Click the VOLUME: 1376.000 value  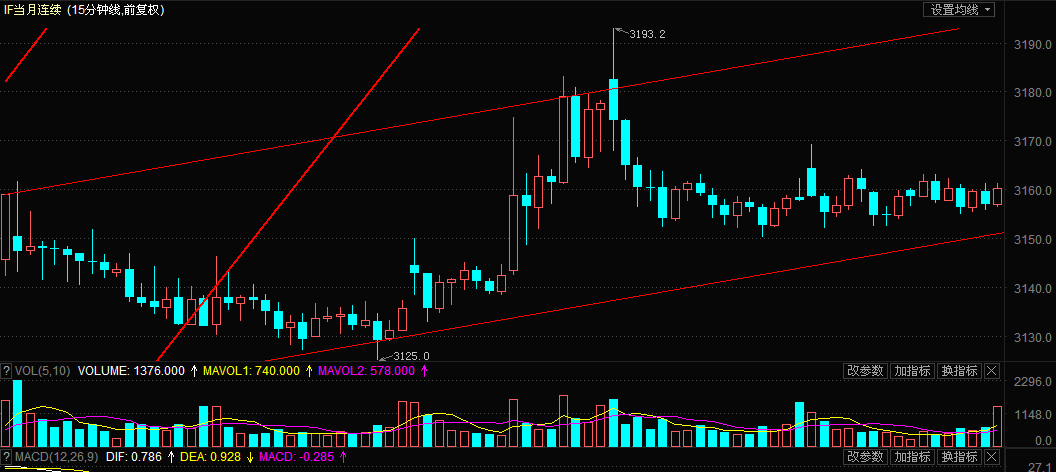click(131, 370)
